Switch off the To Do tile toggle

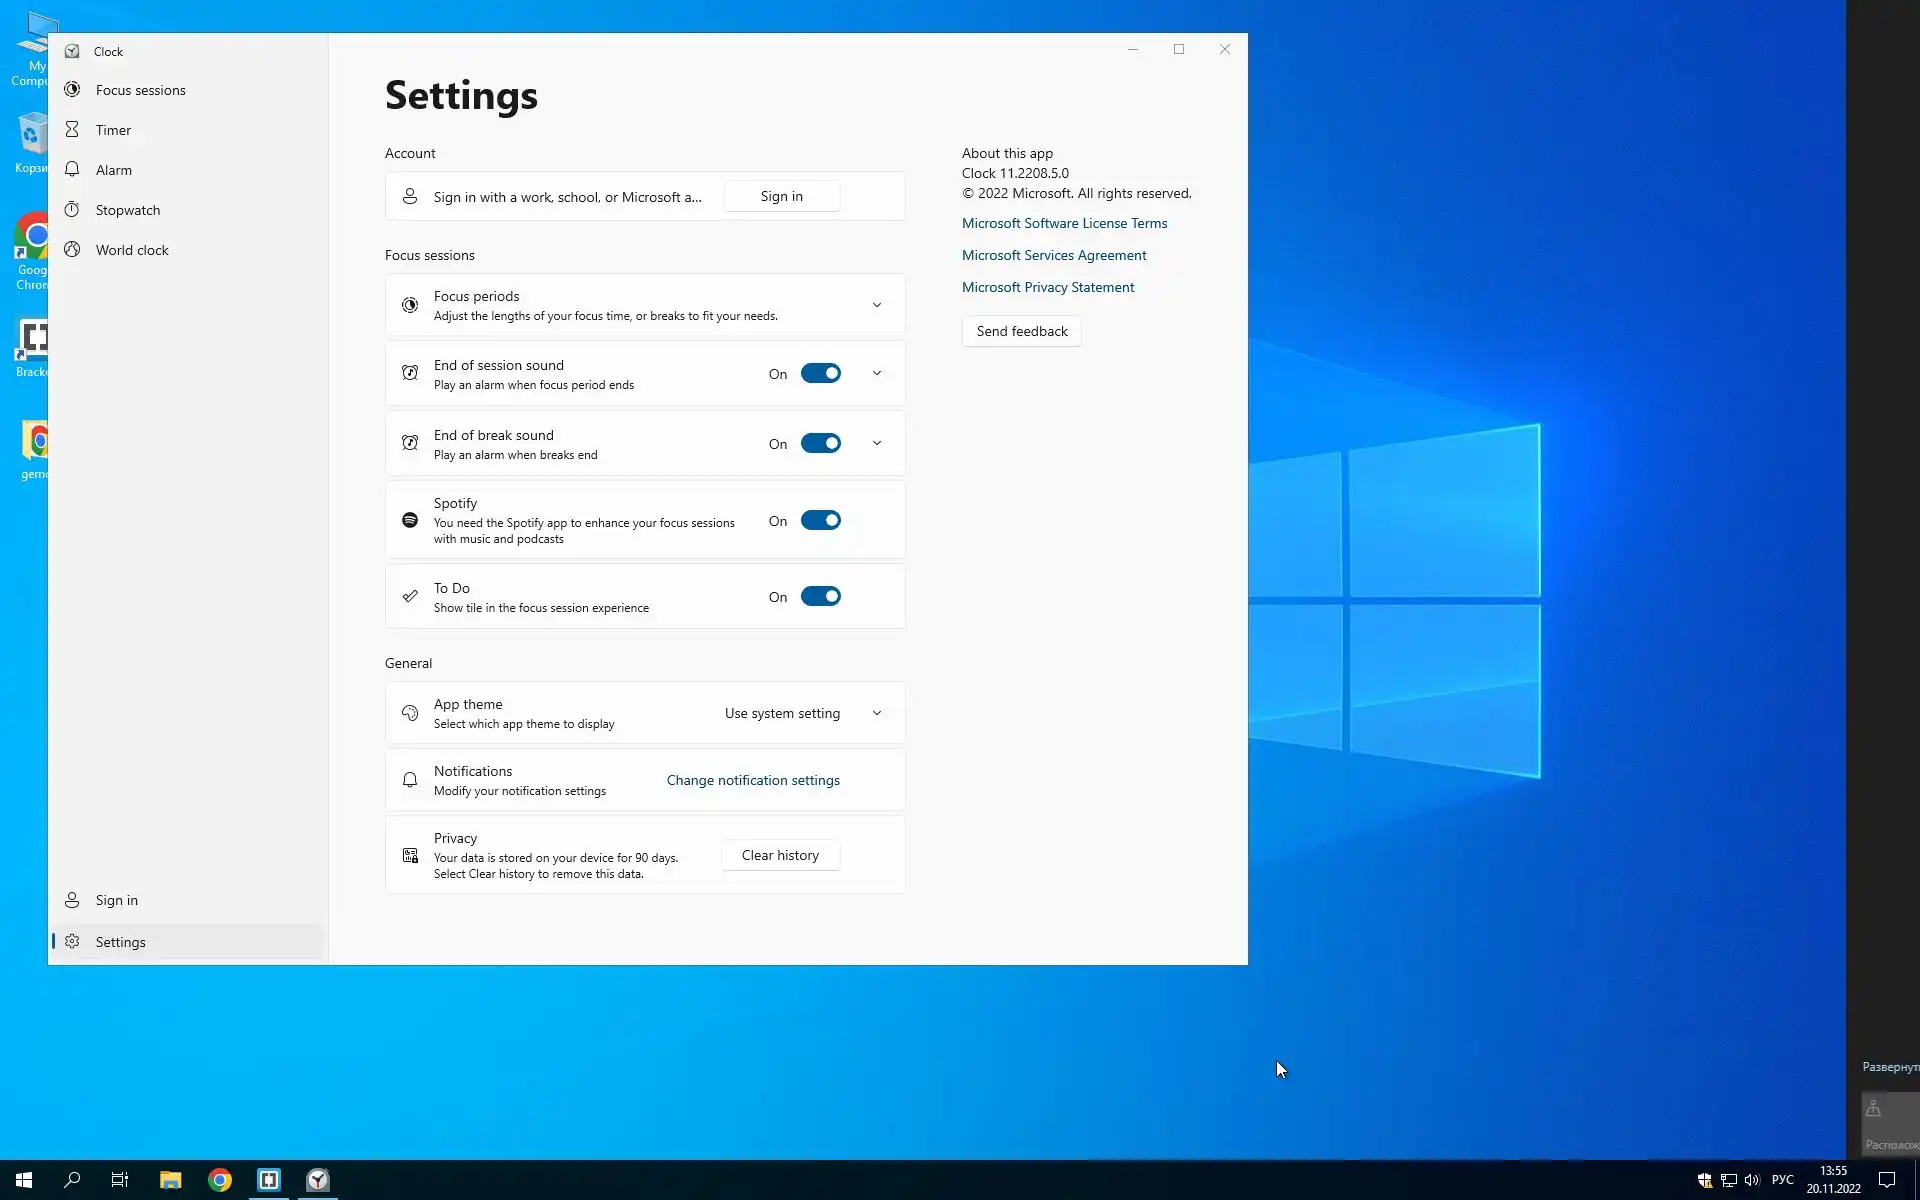tap(820, 597)
